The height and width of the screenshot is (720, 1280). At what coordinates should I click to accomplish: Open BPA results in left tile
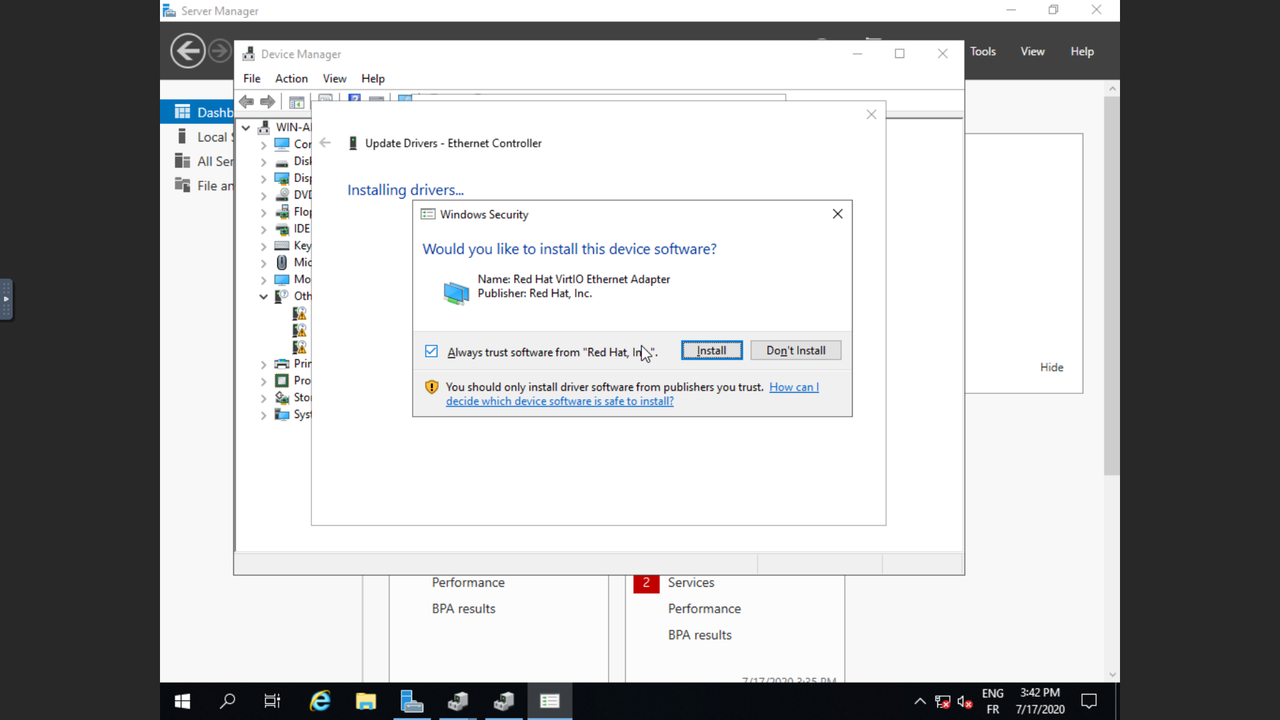click(463, 608)
